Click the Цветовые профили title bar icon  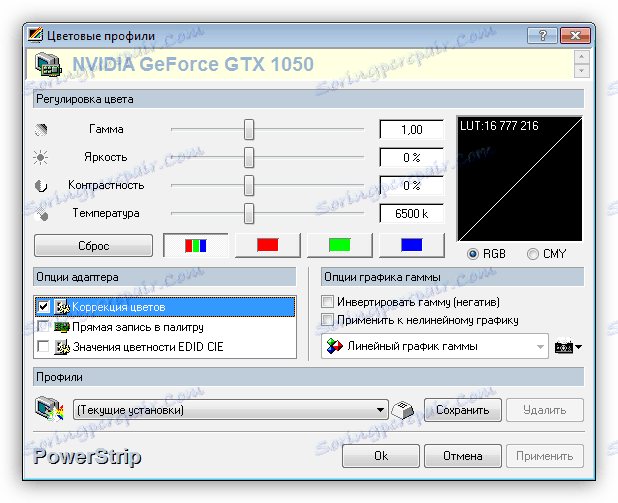pyautogui.click(x=35, y=35)
